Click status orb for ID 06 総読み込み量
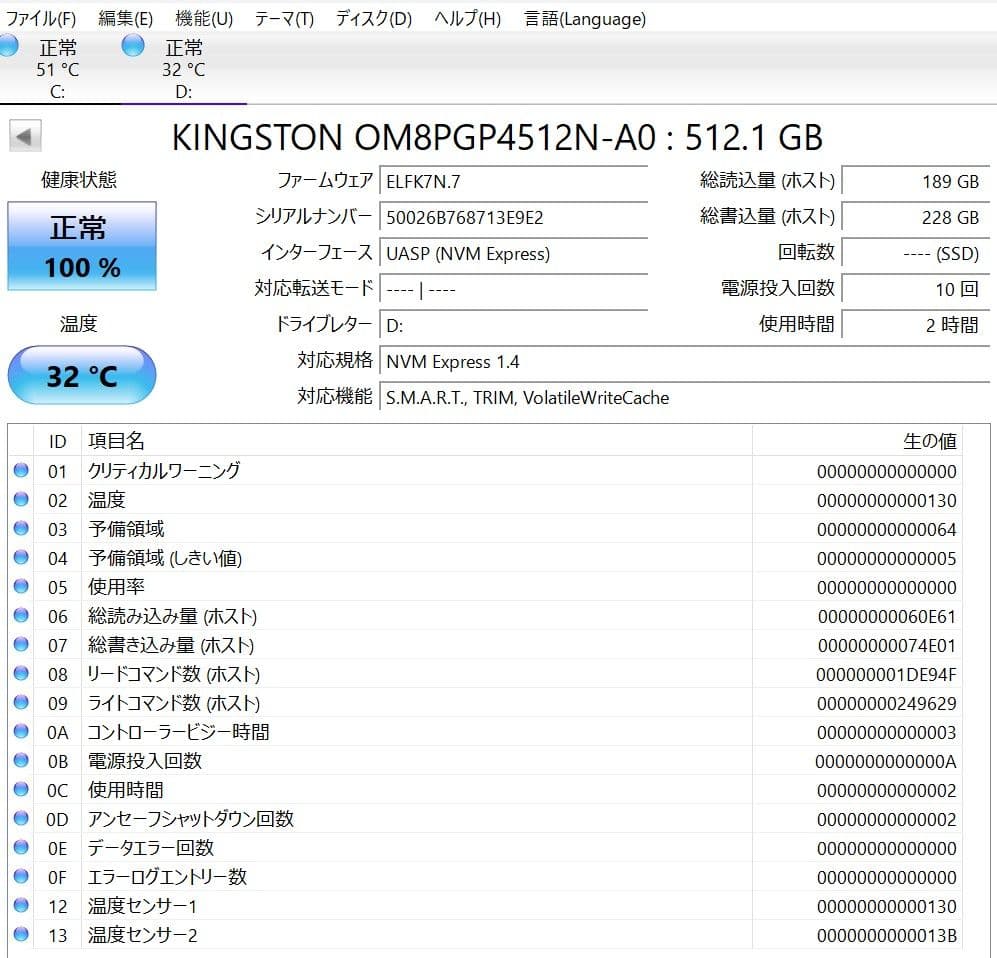Screen dimensions: 997x958 pyautogui.click(x=21, y=615)
